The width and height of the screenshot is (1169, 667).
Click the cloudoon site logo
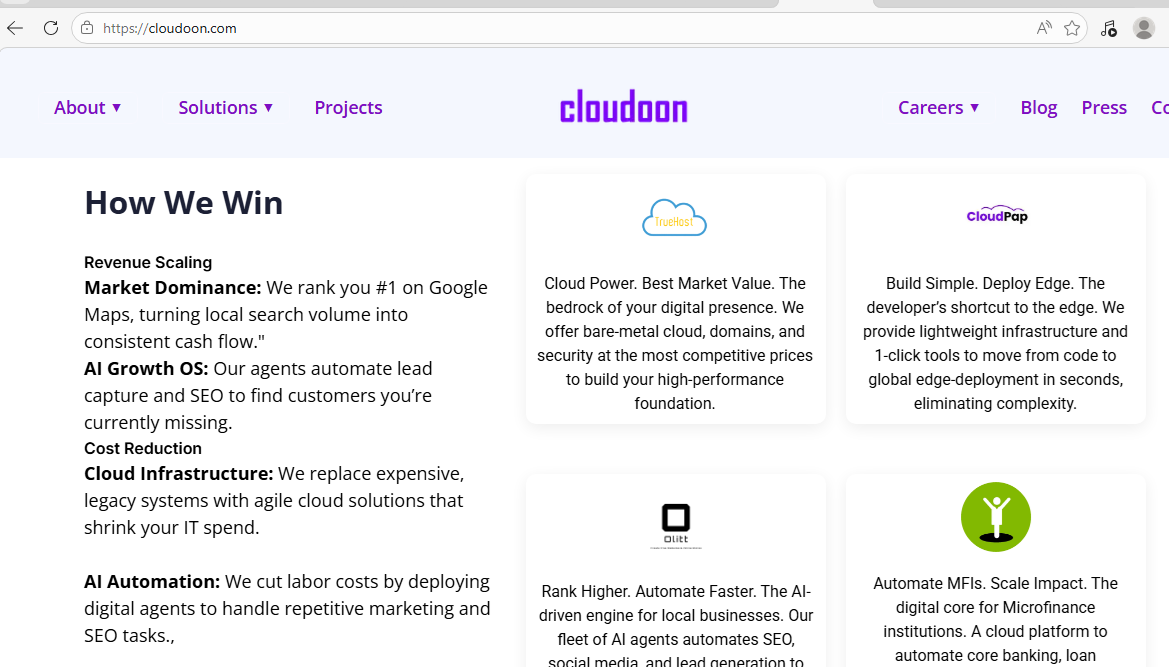pos(624,107)
